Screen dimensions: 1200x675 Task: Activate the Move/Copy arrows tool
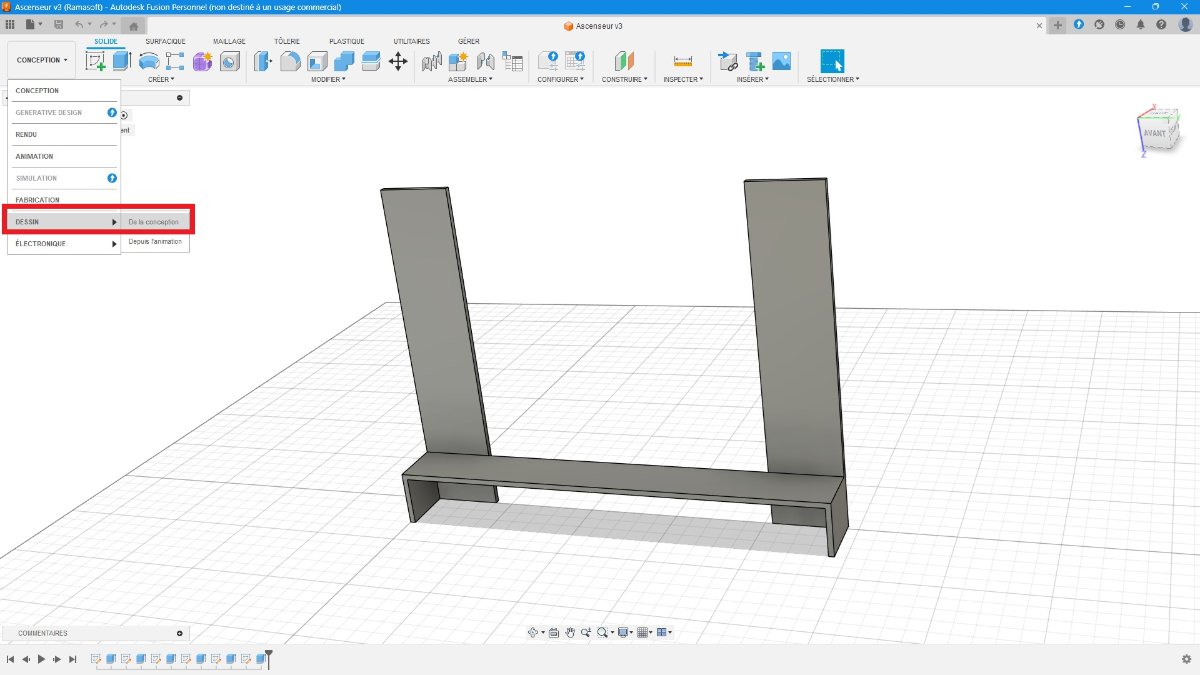[x=397, y=61]
